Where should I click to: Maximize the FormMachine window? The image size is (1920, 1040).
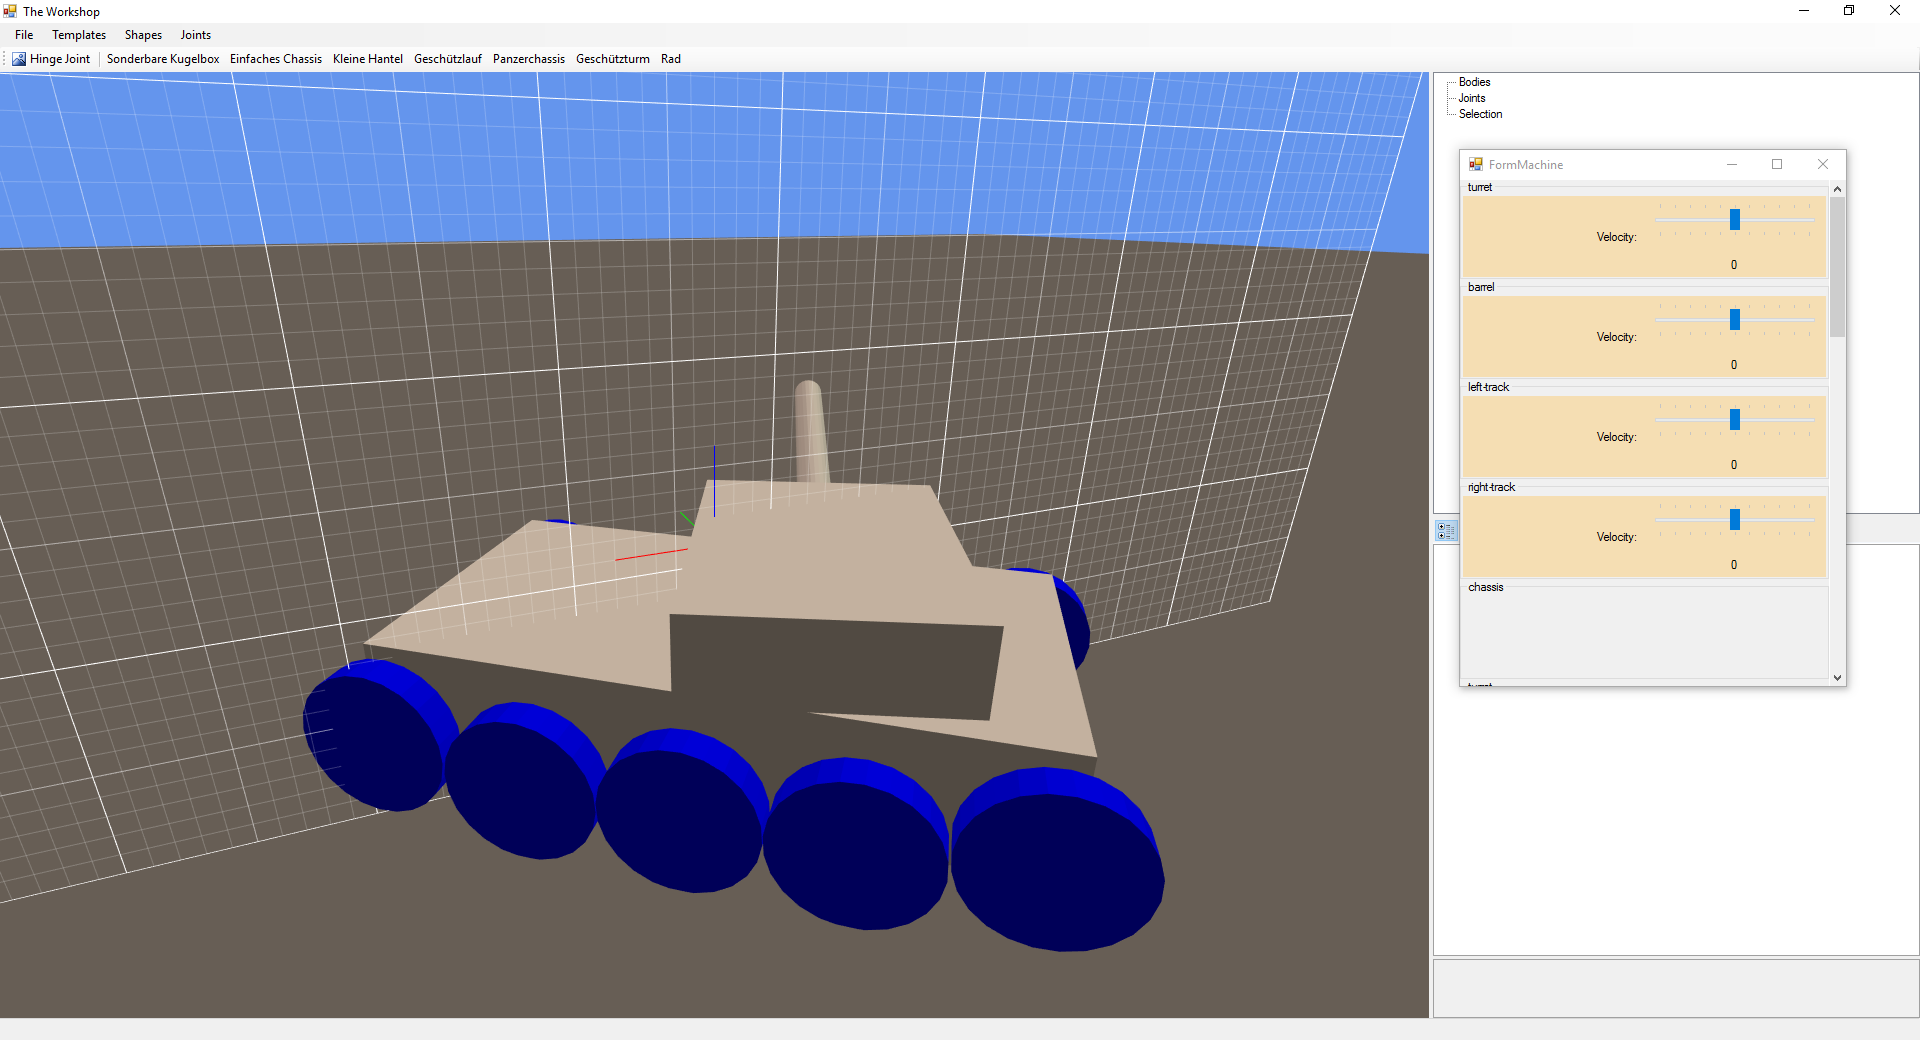(x=1777, y=165)
